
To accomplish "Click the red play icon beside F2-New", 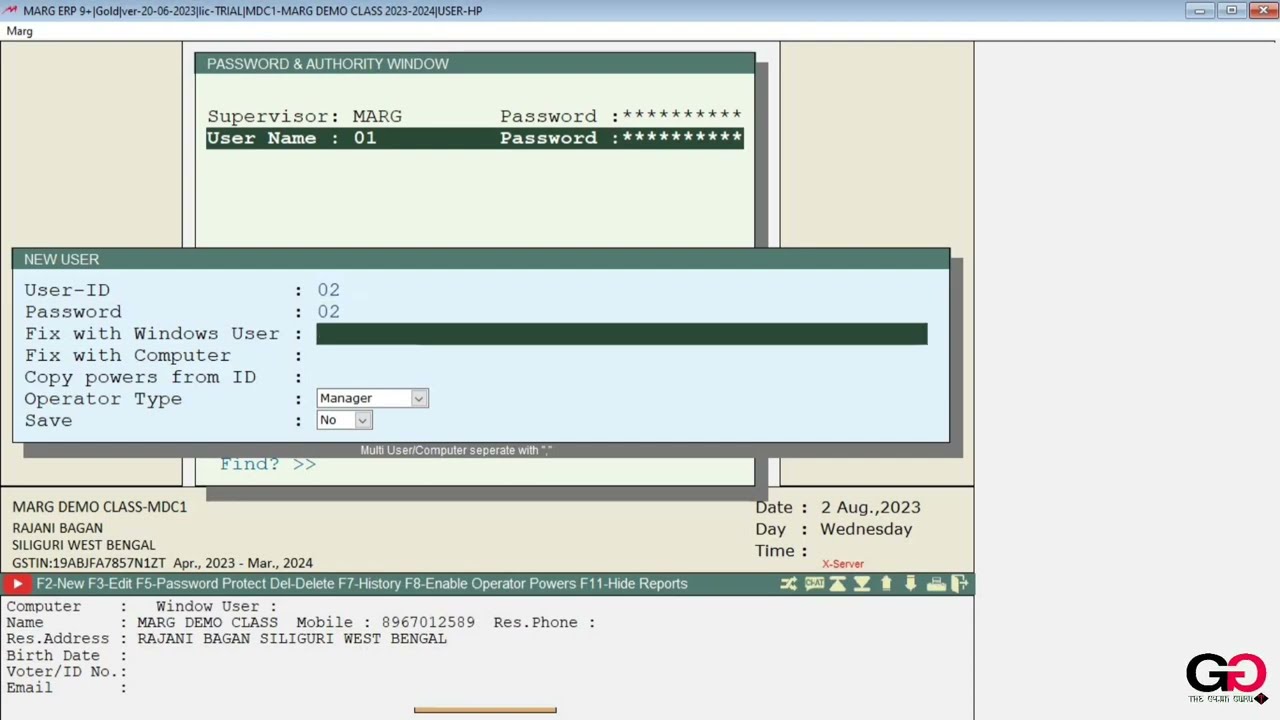I will tap(18, 584).
